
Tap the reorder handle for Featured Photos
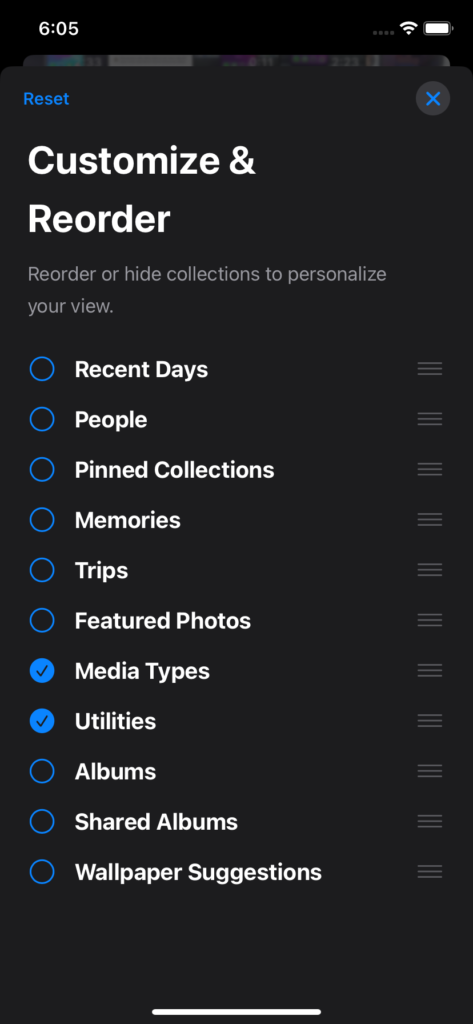430,620
